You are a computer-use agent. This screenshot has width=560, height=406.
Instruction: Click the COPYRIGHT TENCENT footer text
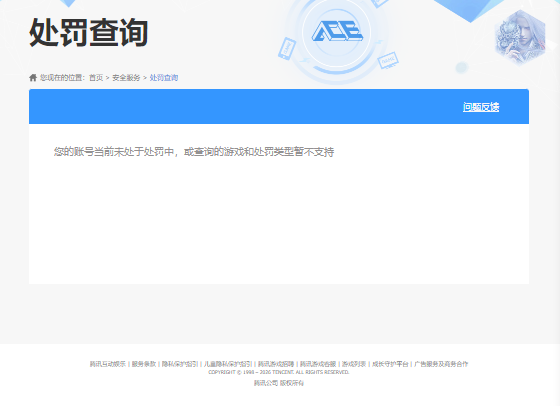click(x=279, y=372)
